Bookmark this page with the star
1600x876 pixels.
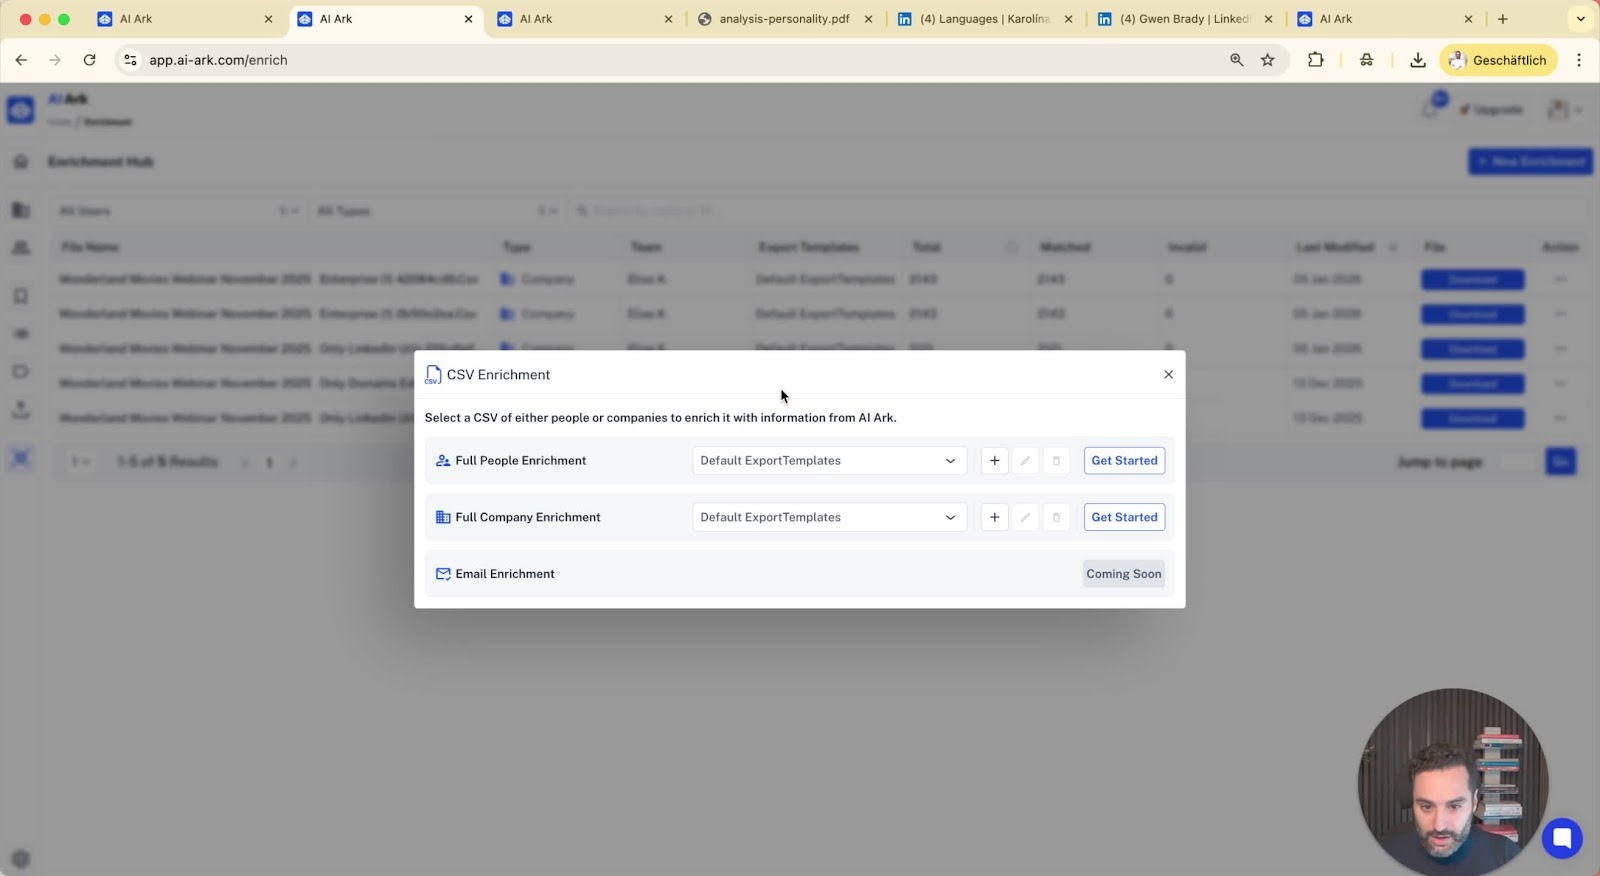1268,60
